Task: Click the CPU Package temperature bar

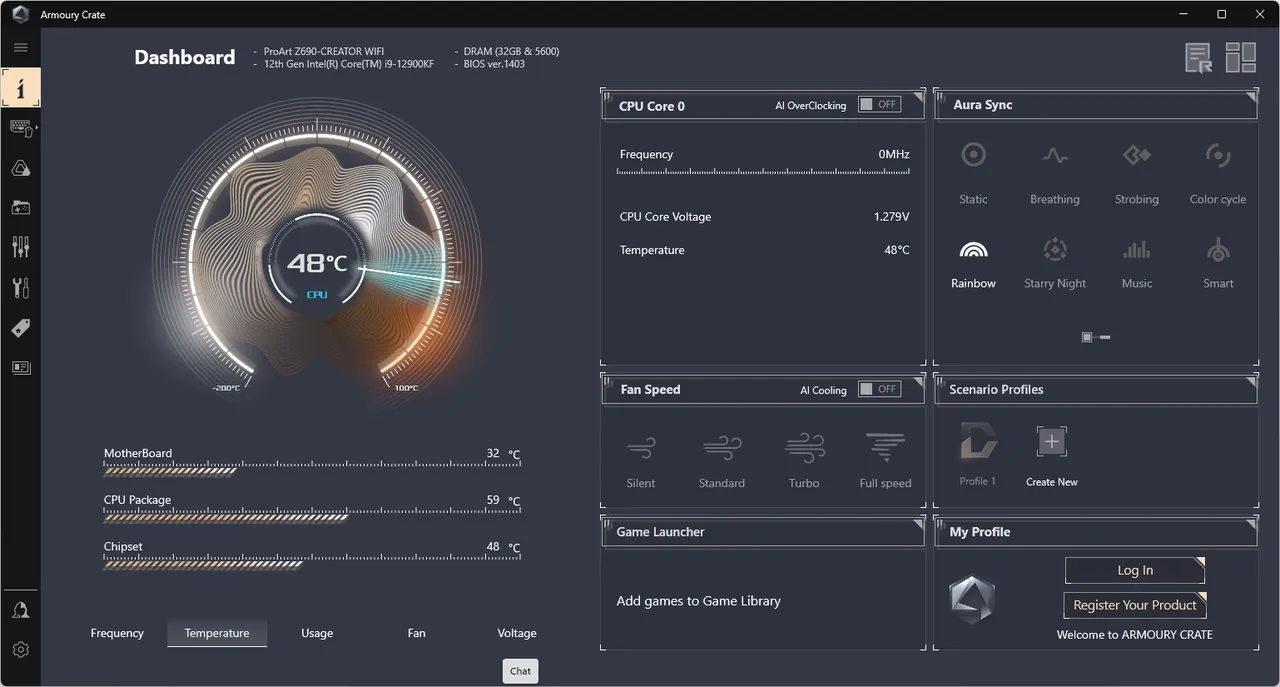Action: tap(312, 515)
